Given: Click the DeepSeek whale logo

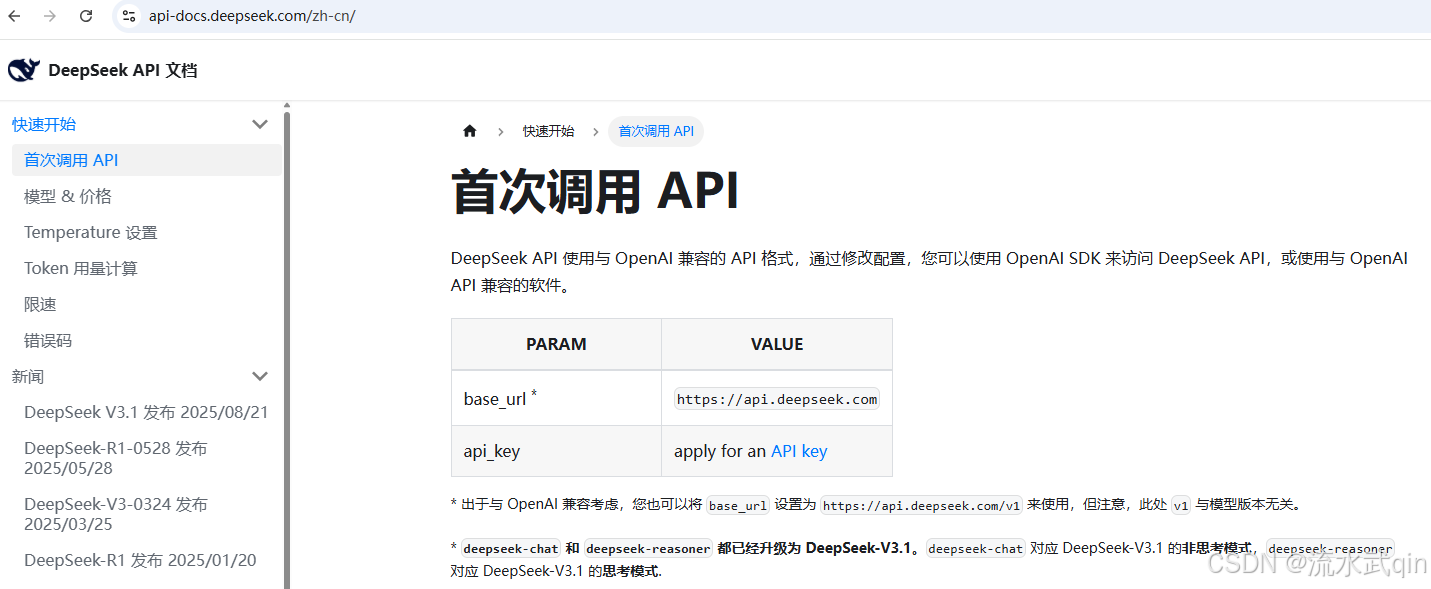Looking at the screenshot, I should 24,70.
